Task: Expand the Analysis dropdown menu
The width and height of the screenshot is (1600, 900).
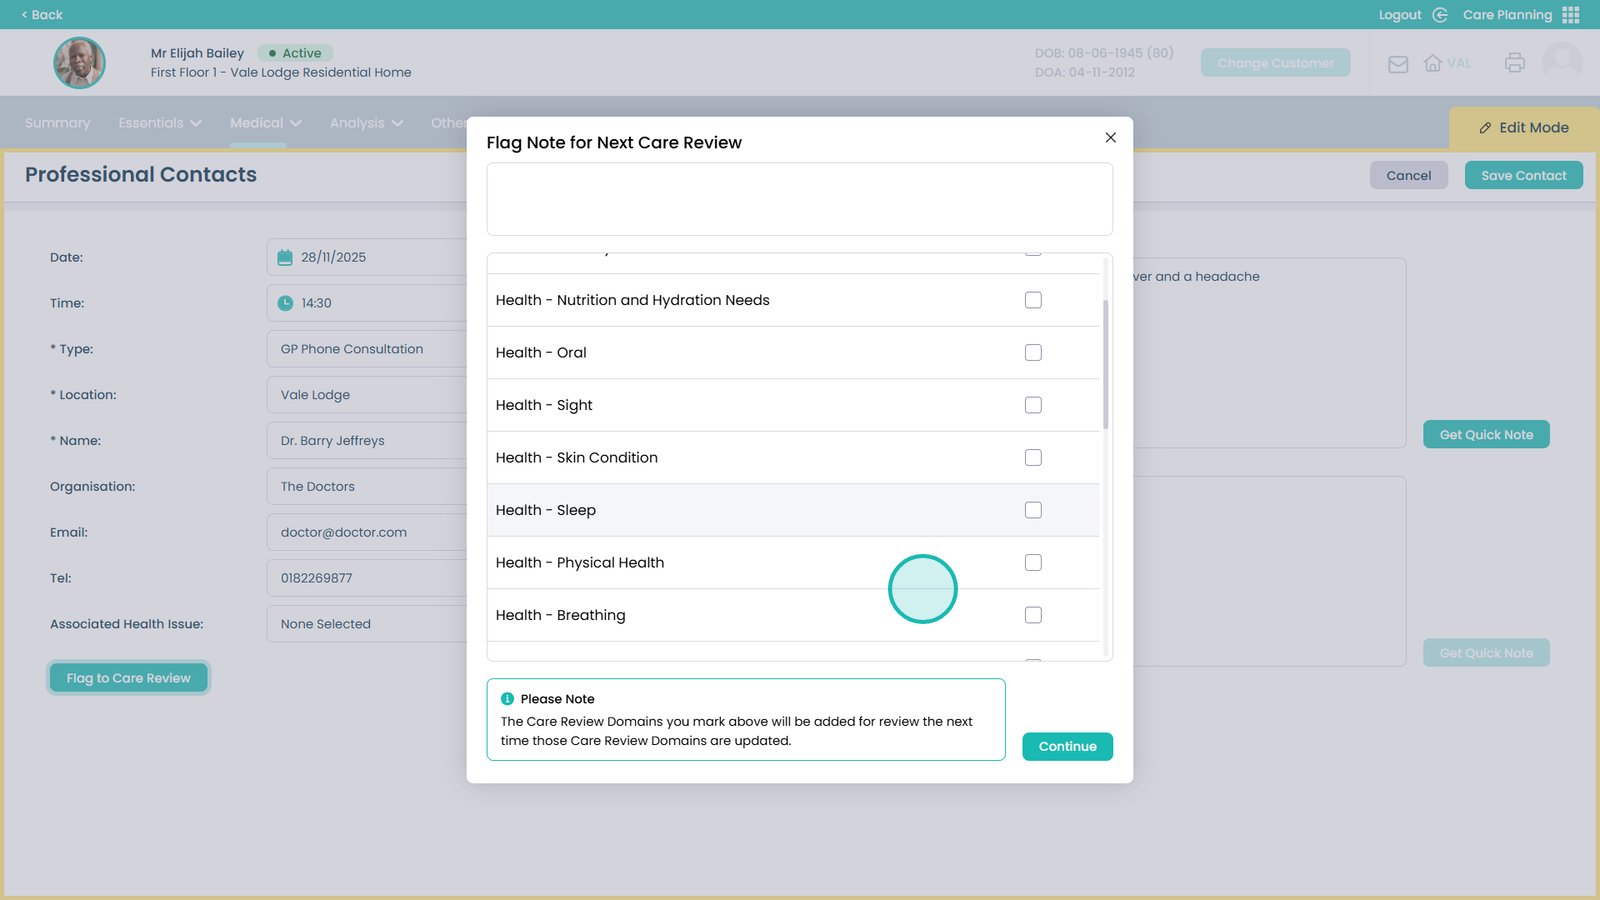Action: (x=366, y=123)
